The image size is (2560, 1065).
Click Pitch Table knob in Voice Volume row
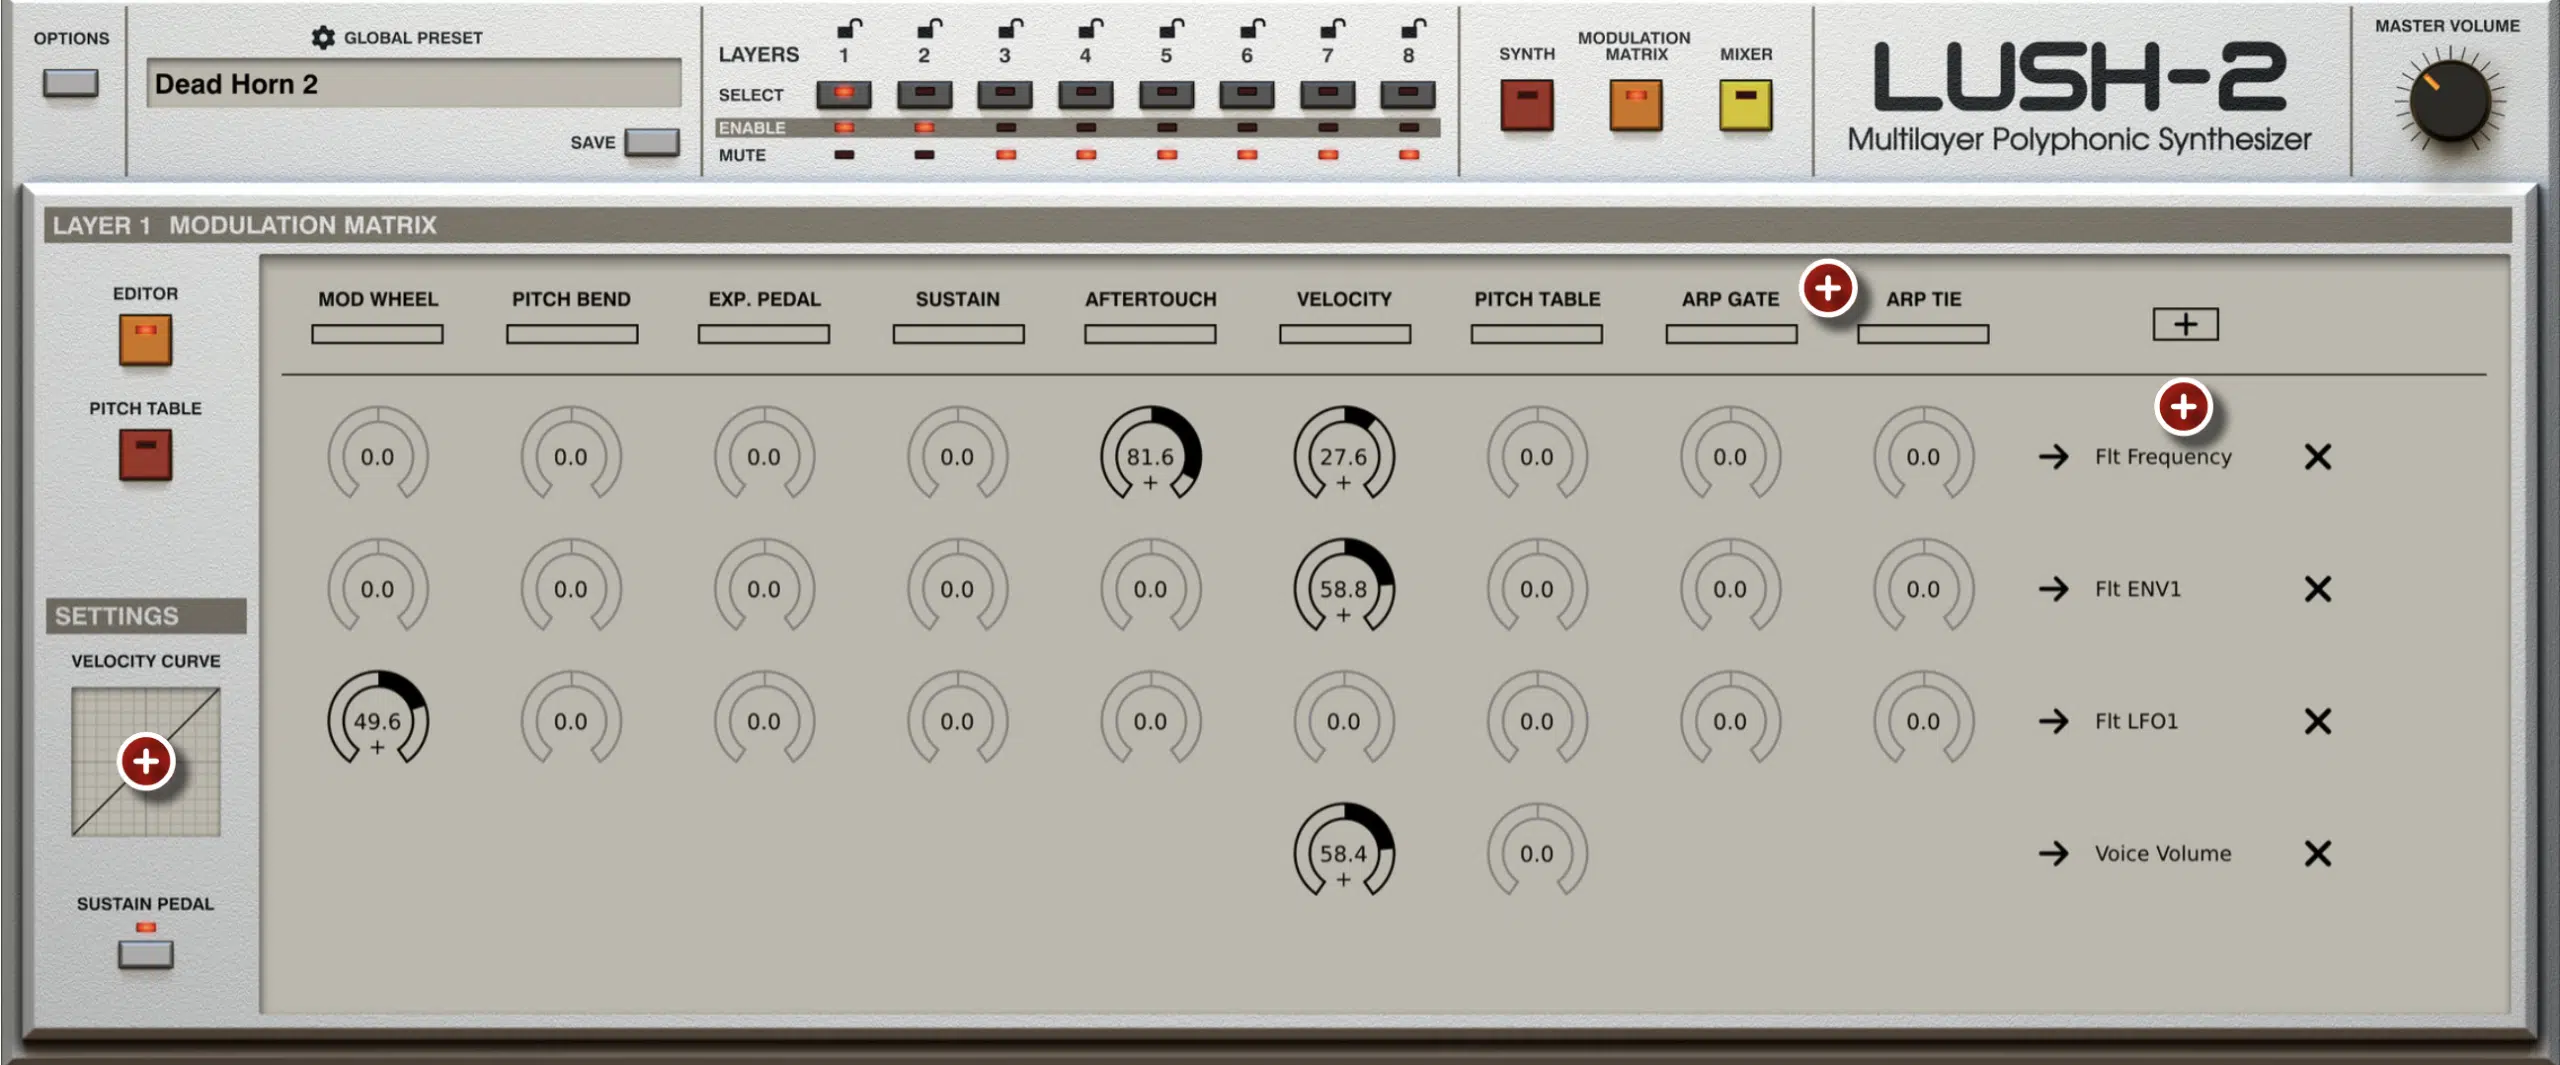click(x=1537, y=850)
